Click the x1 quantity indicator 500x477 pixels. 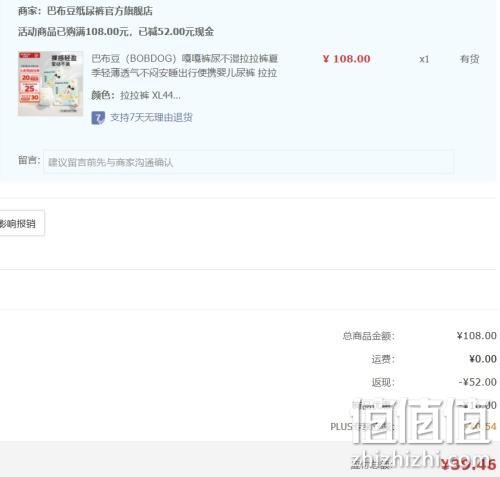pos(424,59)
